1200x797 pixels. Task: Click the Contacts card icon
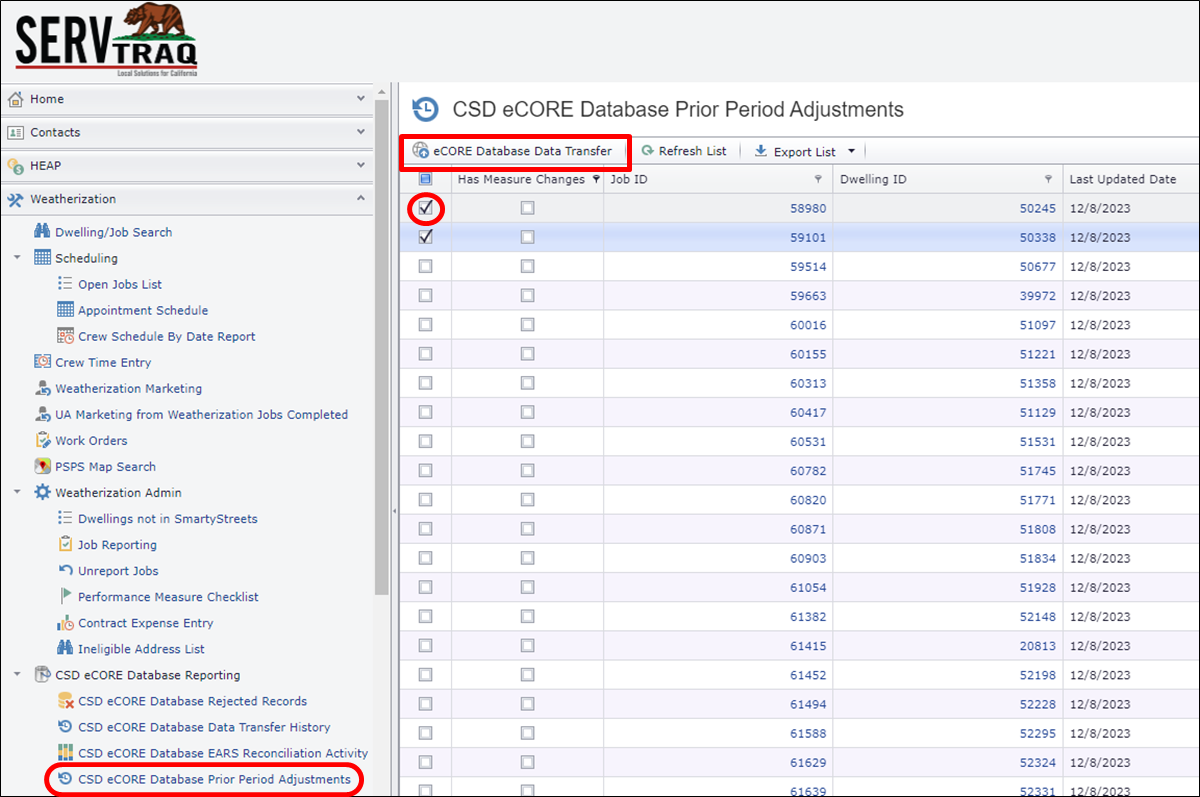15,132
